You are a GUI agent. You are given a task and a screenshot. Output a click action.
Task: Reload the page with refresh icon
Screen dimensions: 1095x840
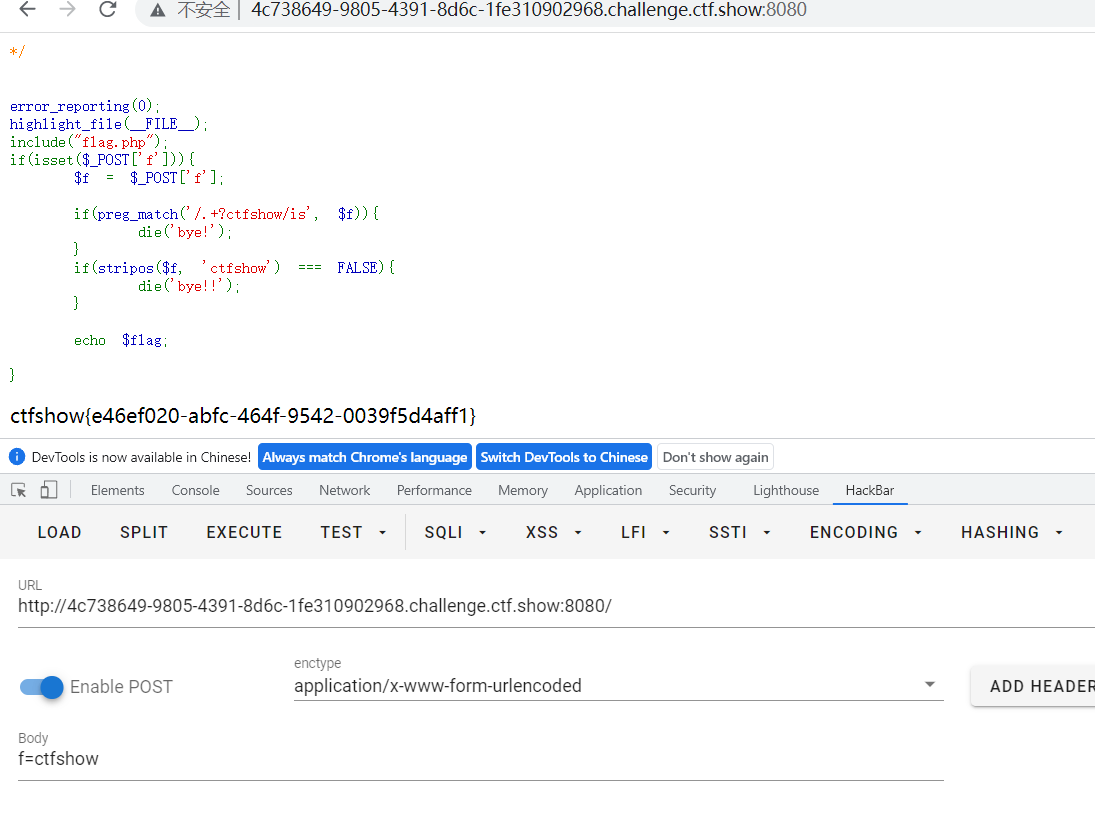click(108, 9)
